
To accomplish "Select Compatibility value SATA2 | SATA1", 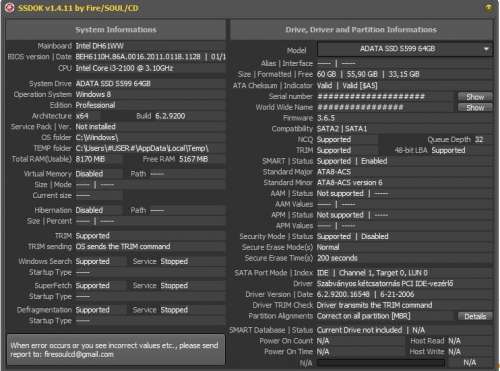I will [x=342, y=129].
